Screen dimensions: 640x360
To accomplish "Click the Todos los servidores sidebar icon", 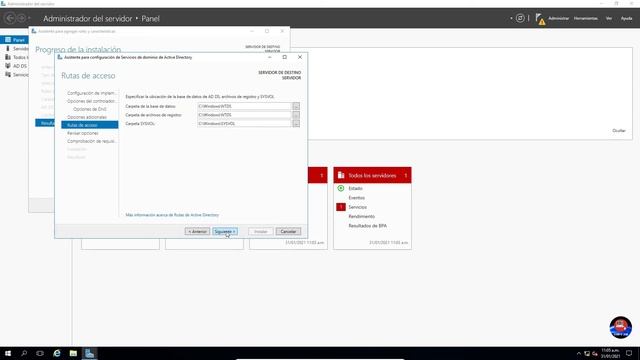I will click(8, 57).
